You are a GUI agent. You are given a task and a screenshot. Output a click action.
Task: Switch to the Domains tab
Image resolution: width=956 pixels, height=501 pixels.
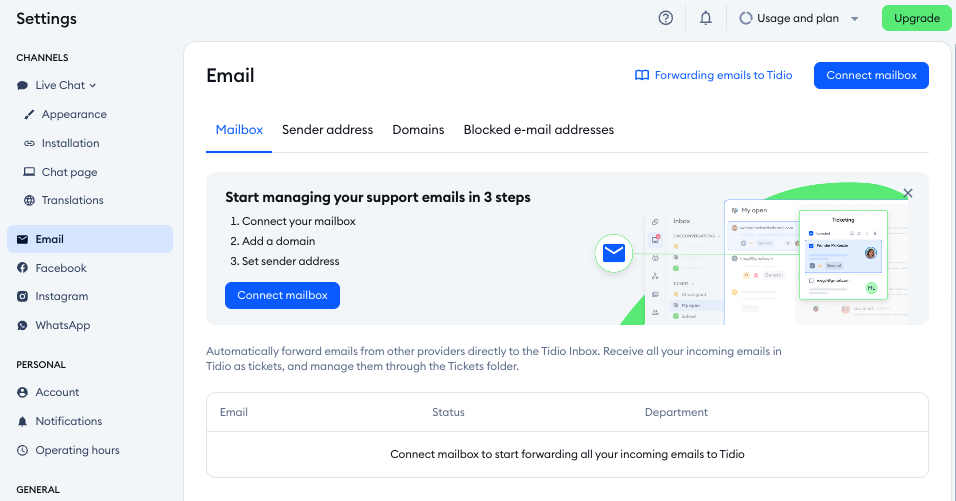click(x=418, y=130)
